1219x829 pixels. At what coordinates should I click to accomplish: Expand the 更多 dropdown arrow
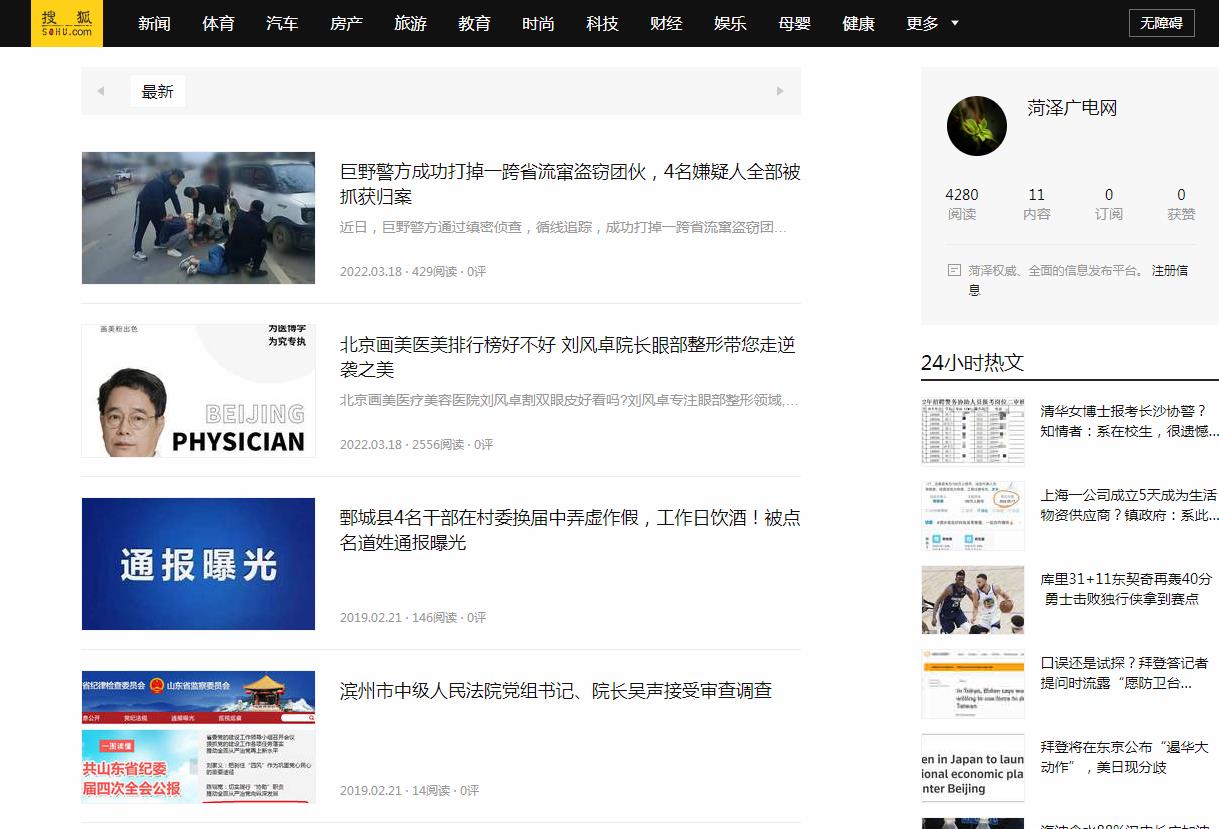[954, 23]
